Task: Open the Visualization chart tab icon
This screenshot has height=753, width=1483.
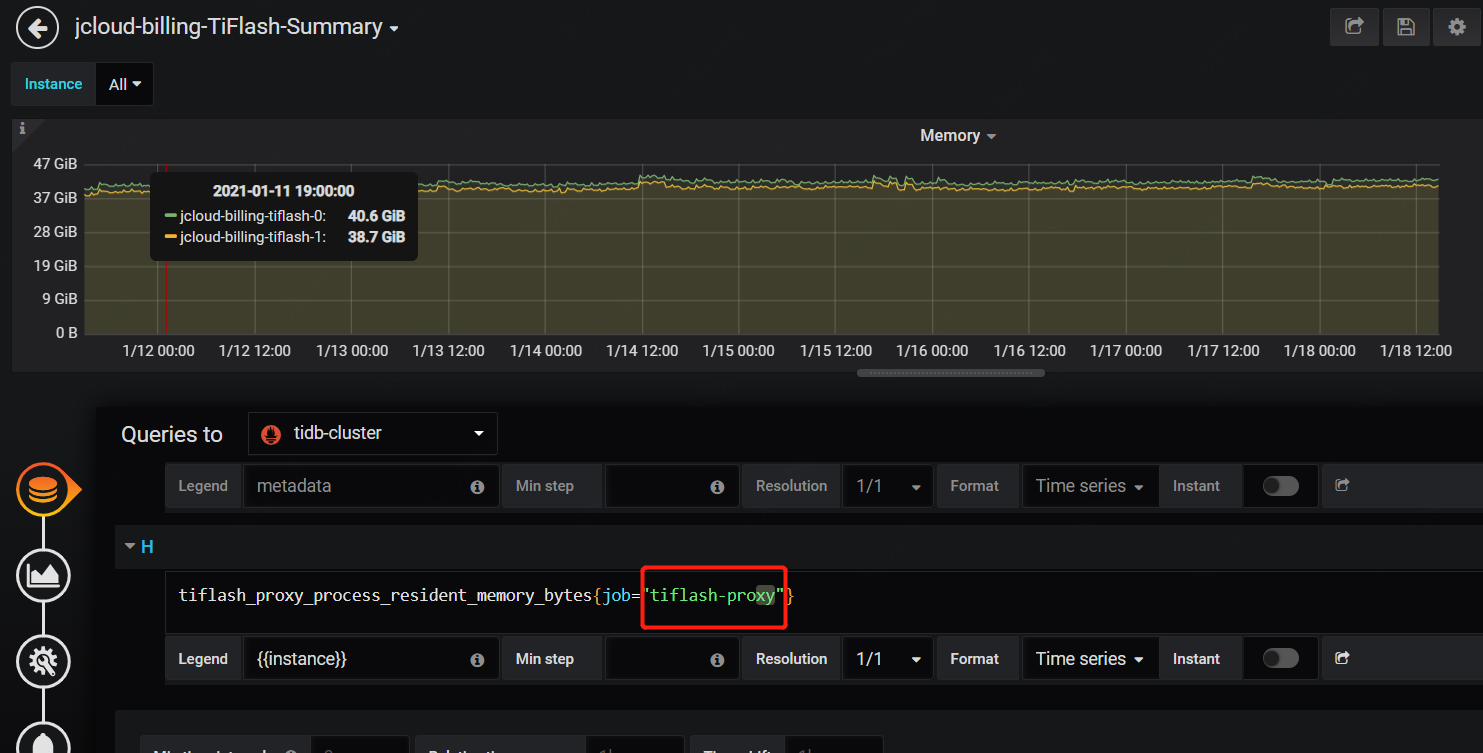Action: pyautogui.click(x=44, y=575)
